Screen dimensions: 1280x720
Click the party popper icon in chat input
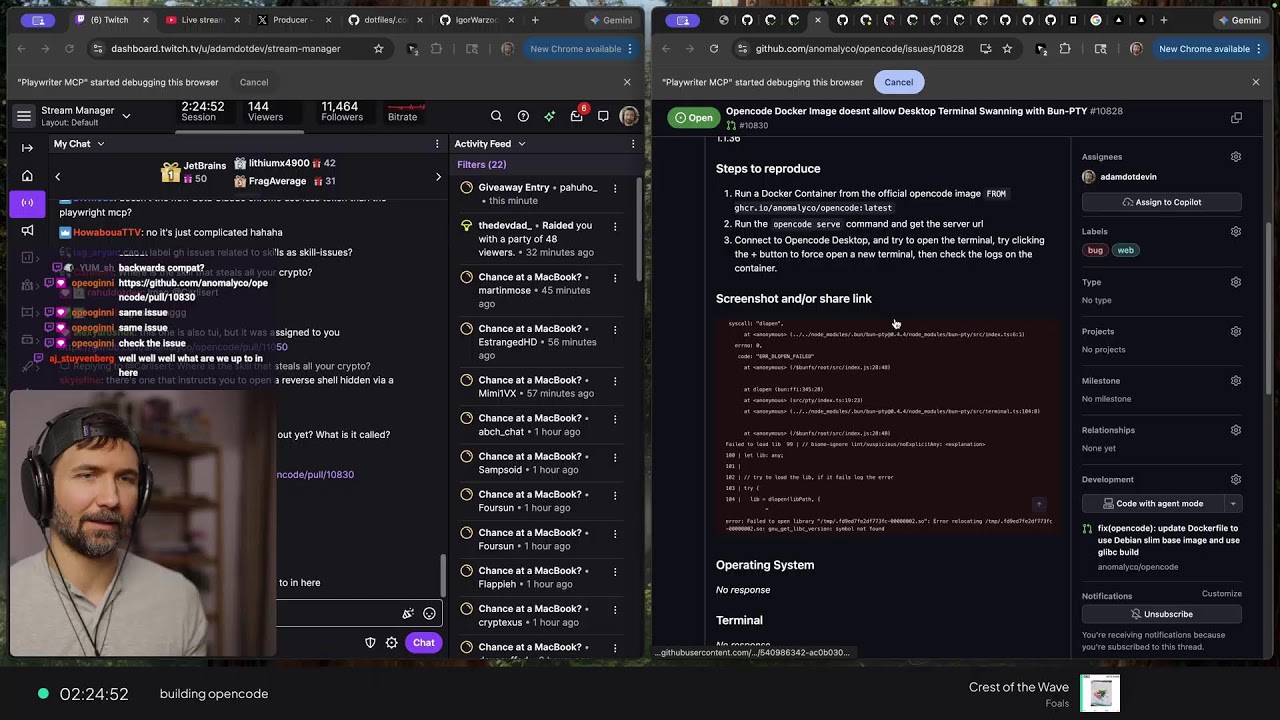pos(408,614)
